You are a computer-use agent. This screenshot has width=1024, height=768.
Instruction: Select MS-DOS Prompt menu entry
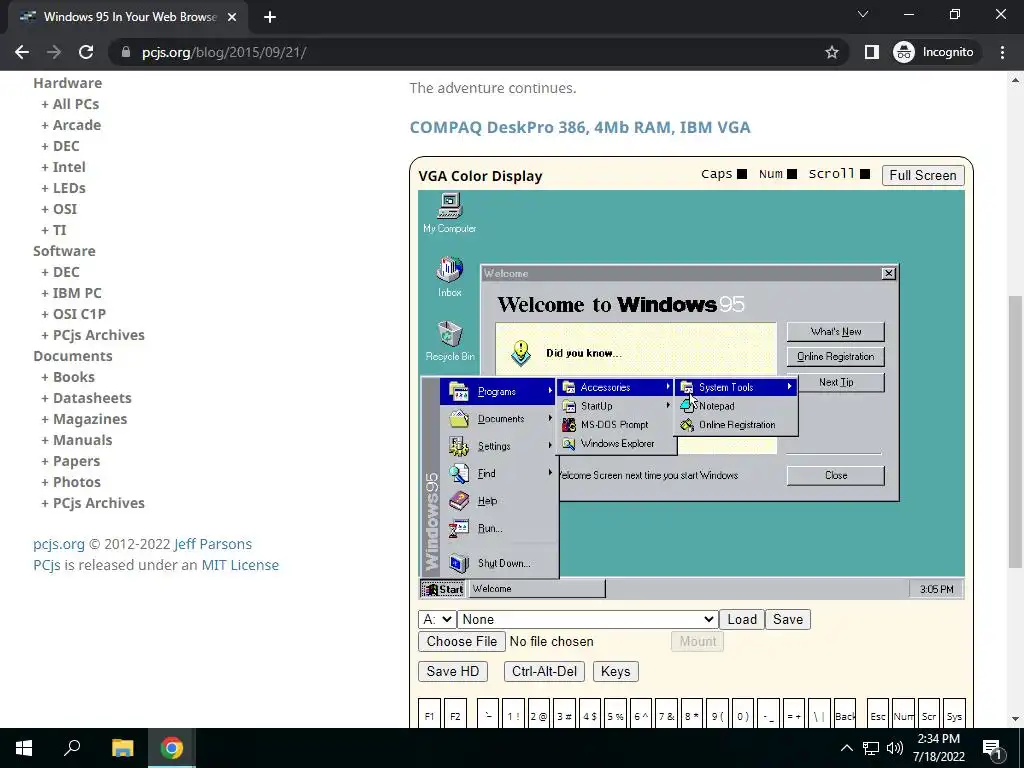click(x=616, y=424)
